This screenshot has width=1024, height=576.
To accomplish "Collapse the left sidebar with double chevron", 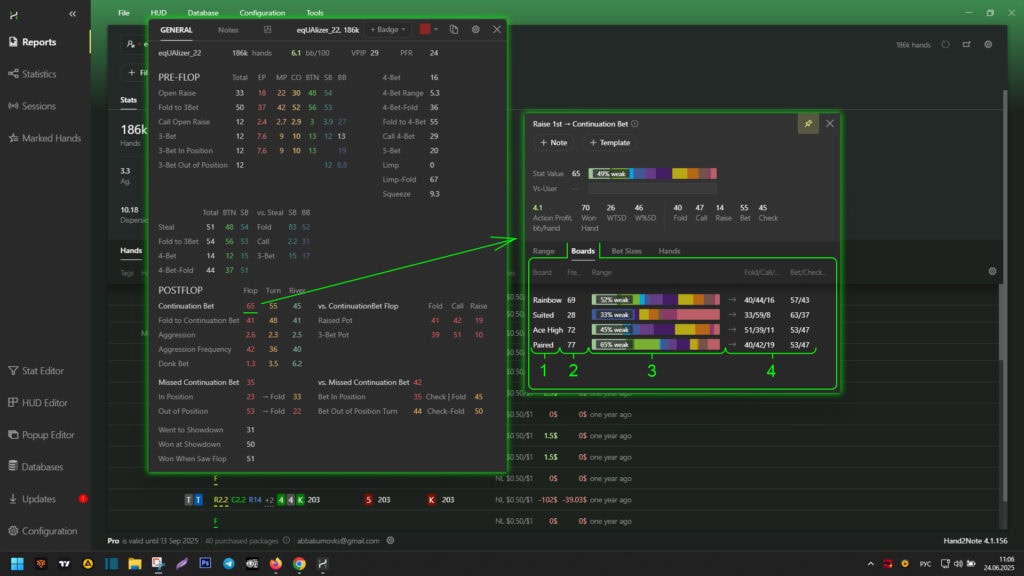I will point(72,13).
